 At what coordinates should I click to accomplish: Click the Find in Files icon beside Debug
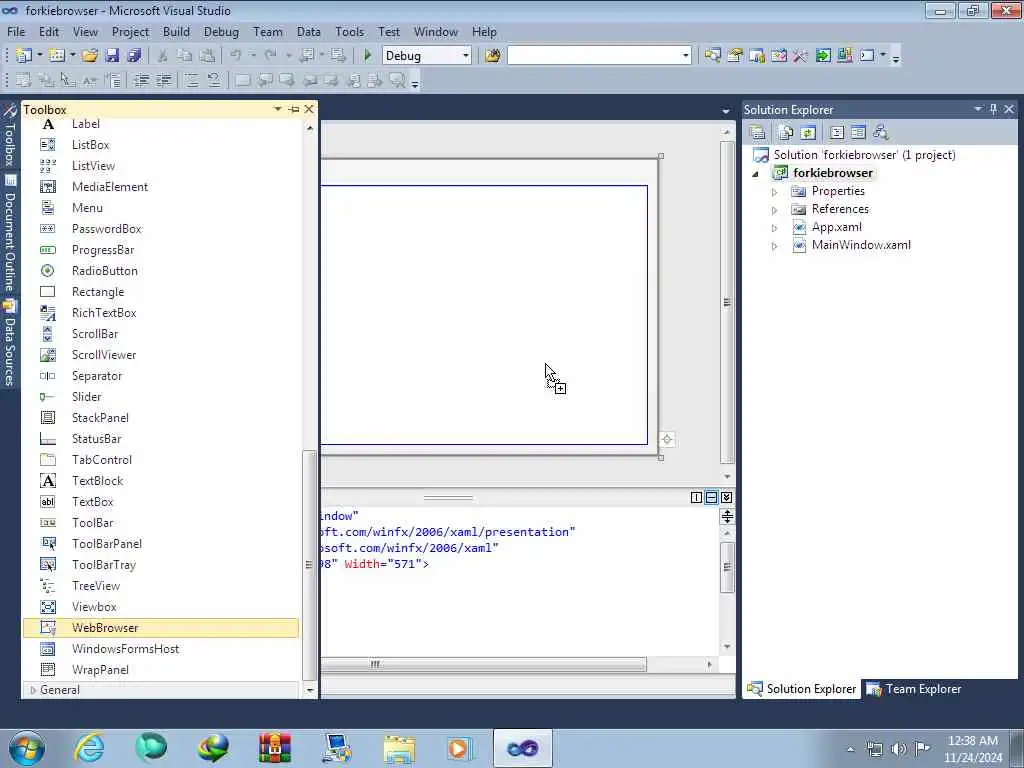point(492,56)
